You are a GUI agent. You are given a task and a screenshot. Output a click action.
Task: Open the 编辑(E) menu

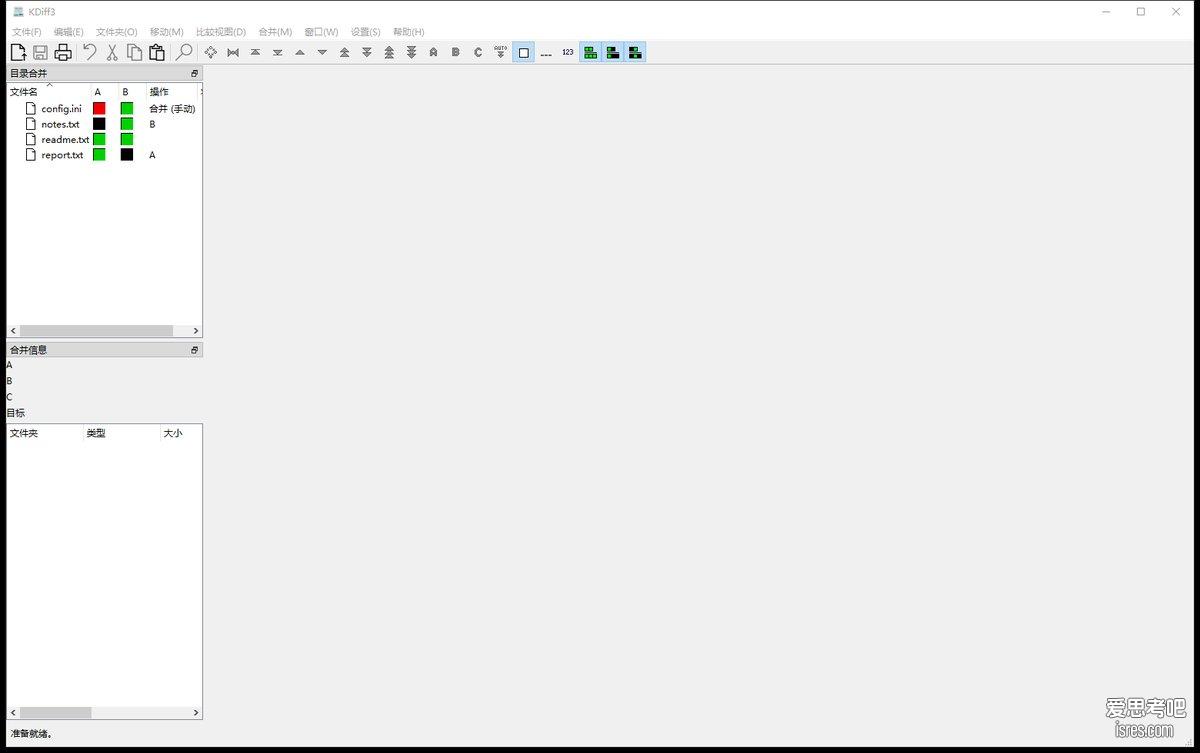coord(69,32)
